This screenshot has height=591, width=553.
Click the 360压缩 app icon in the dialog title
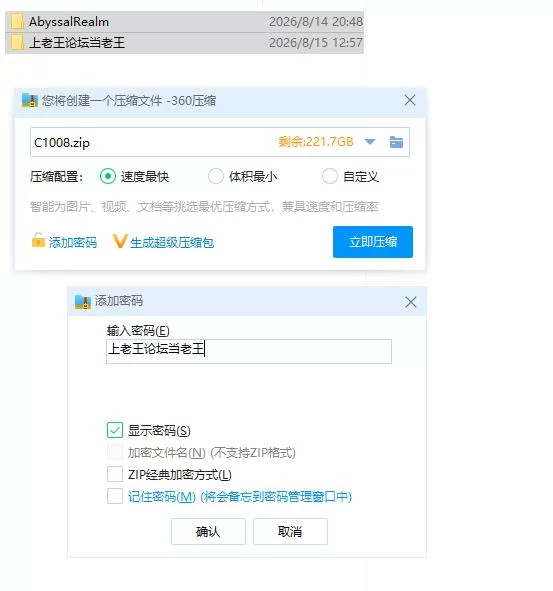[x=30, y=101]
